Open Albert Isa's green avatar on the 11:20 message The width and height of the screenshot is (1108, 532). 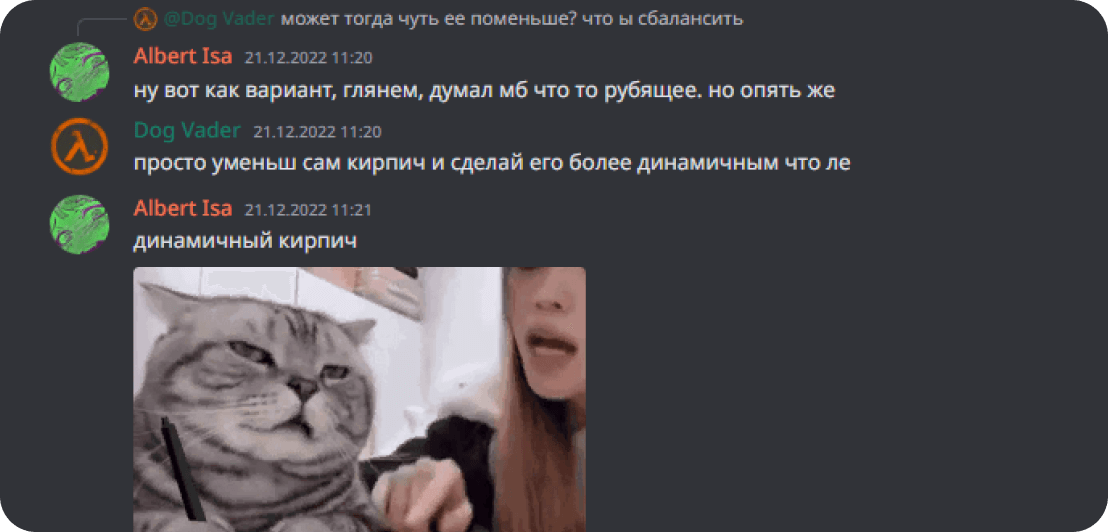click(79, 72)
